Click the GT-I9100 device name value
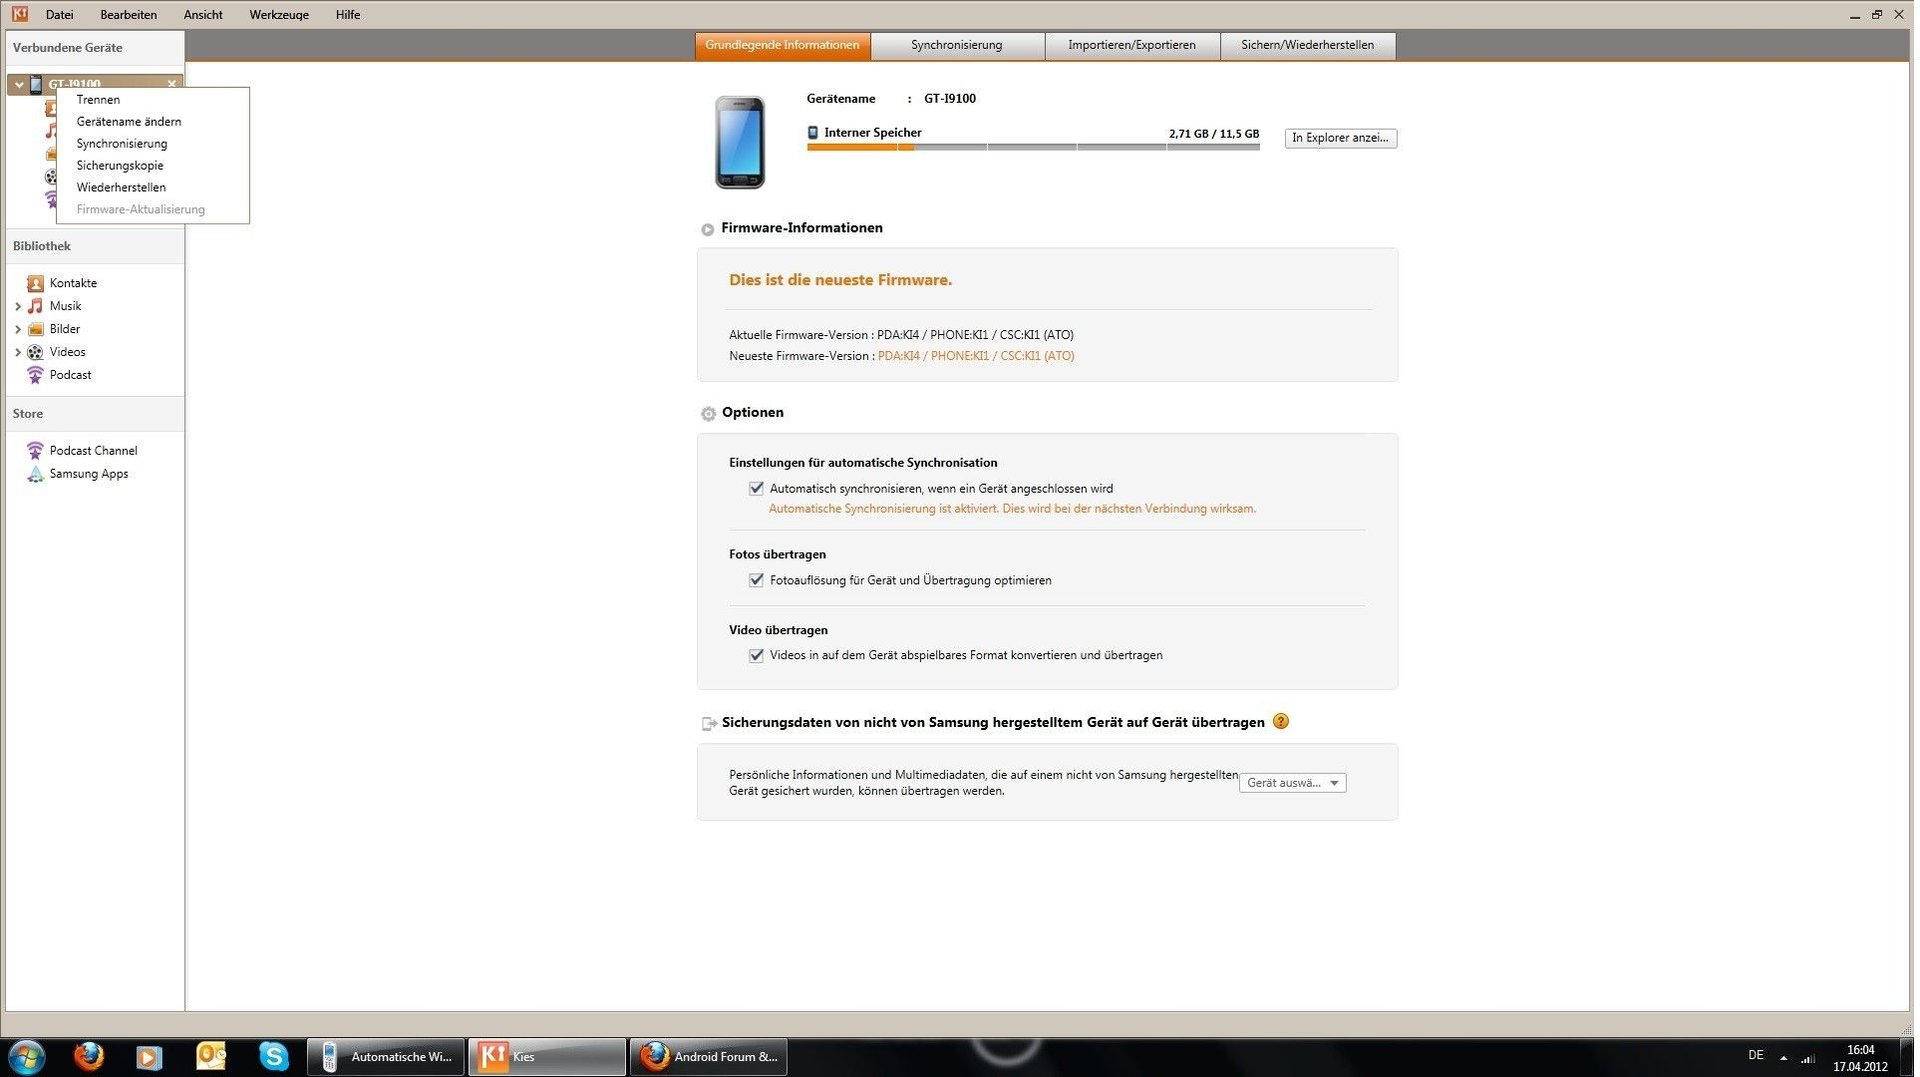The image size is (1920, 1077). 950,99
